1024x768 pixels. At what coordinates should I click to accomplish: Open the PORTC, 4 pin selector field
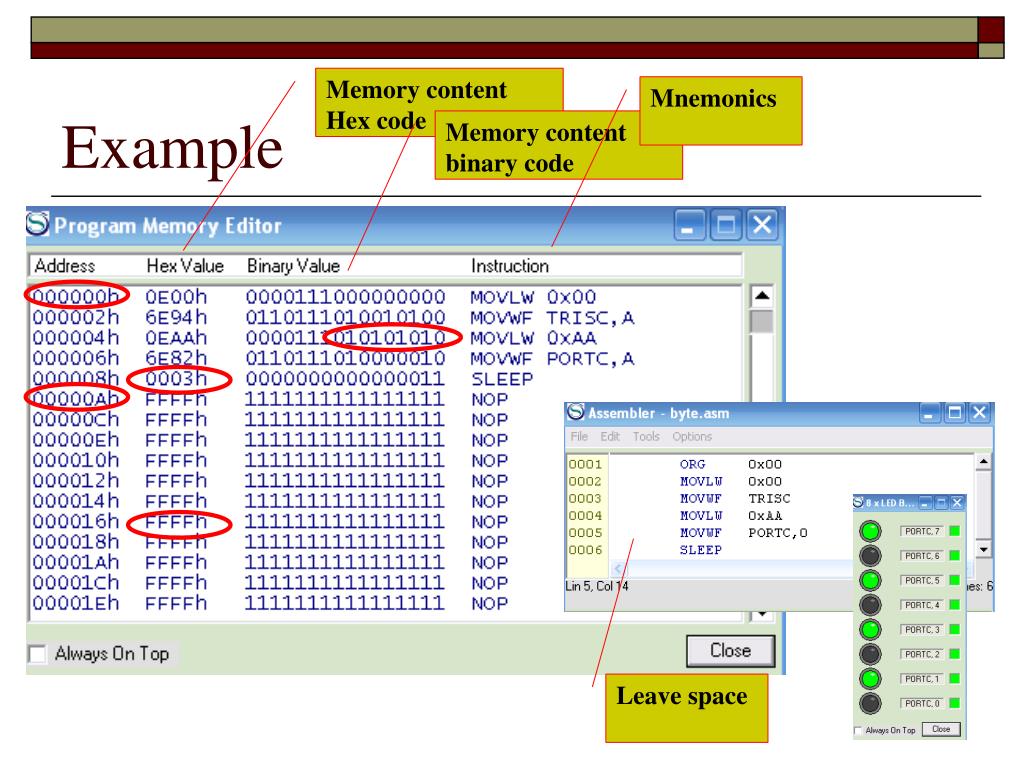coord(921,605)
